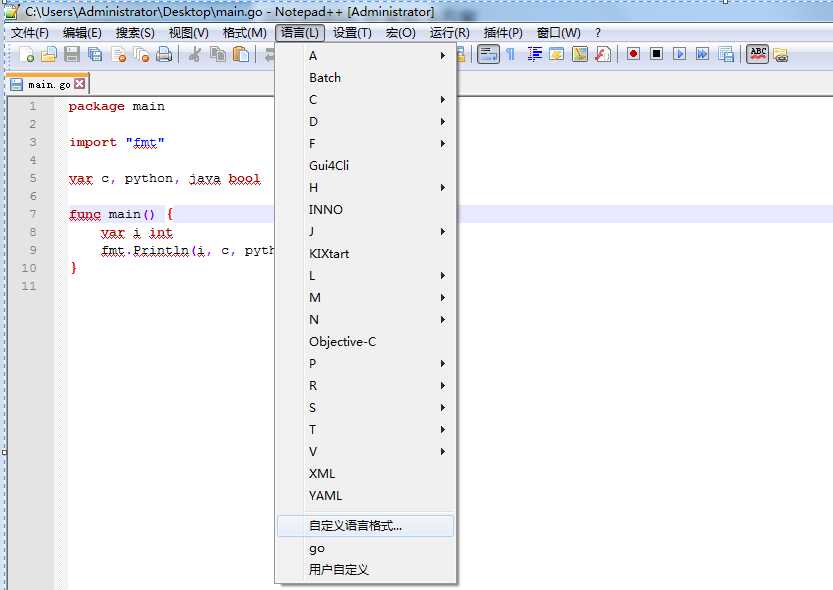Open the 文件(F) menu

click(x=30, y=33)
